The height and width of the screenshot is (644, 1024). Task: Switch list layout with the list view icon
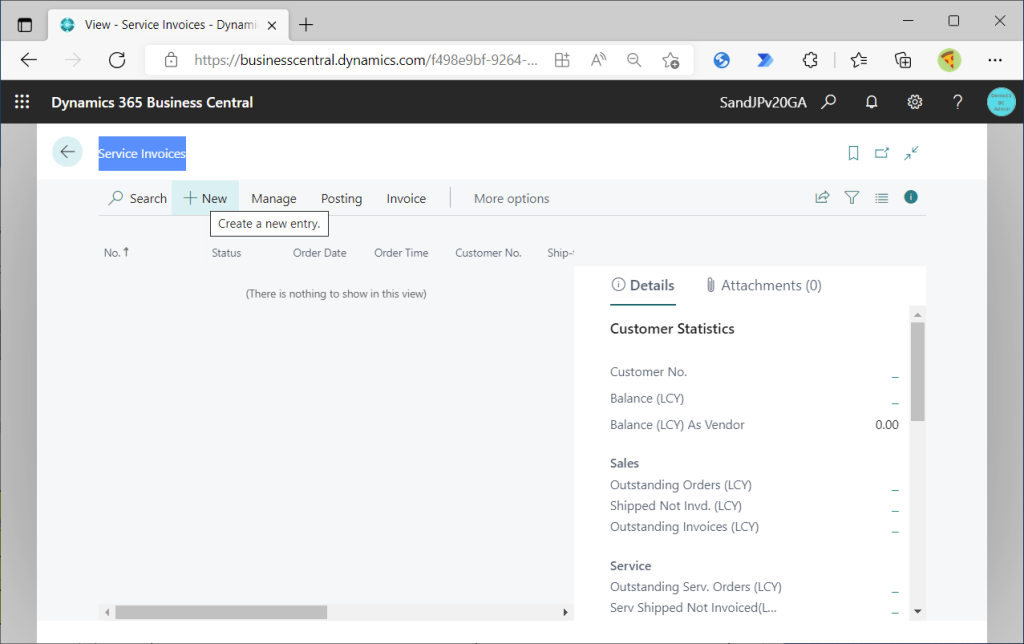coord(882,197)
